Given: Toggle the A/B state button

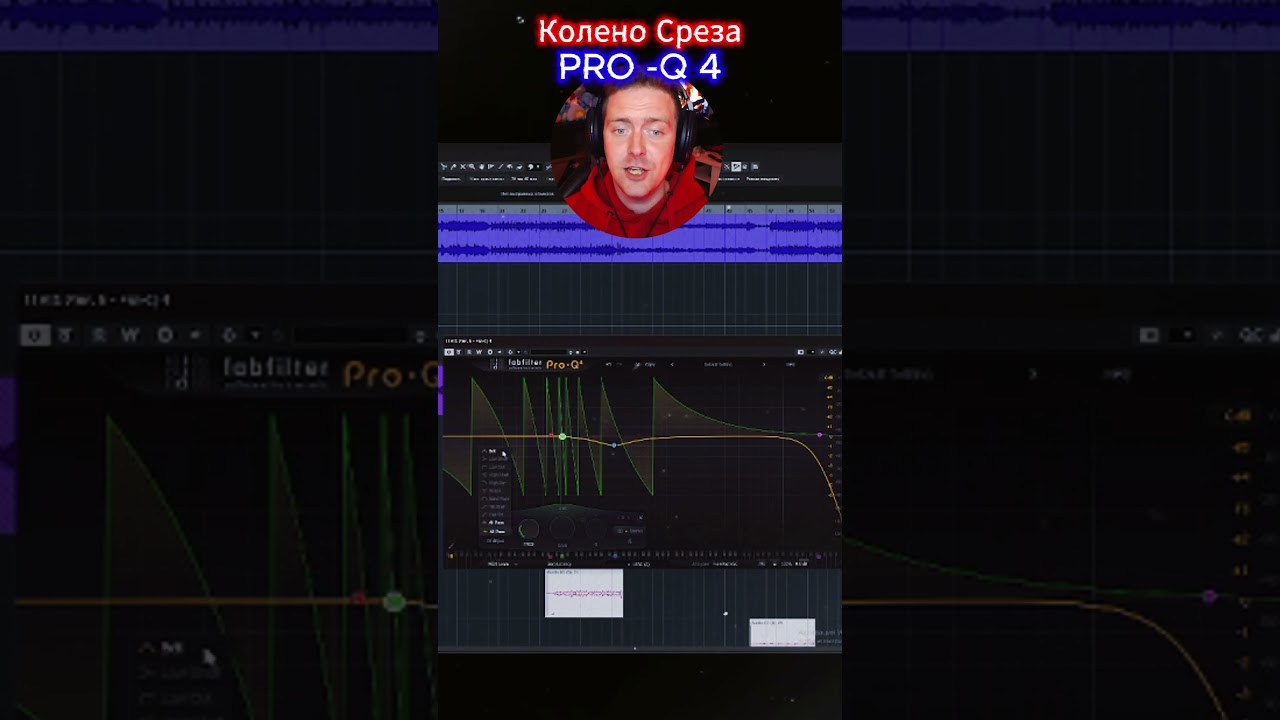Looking at the screenshot, I should click(x=637, y=364).
